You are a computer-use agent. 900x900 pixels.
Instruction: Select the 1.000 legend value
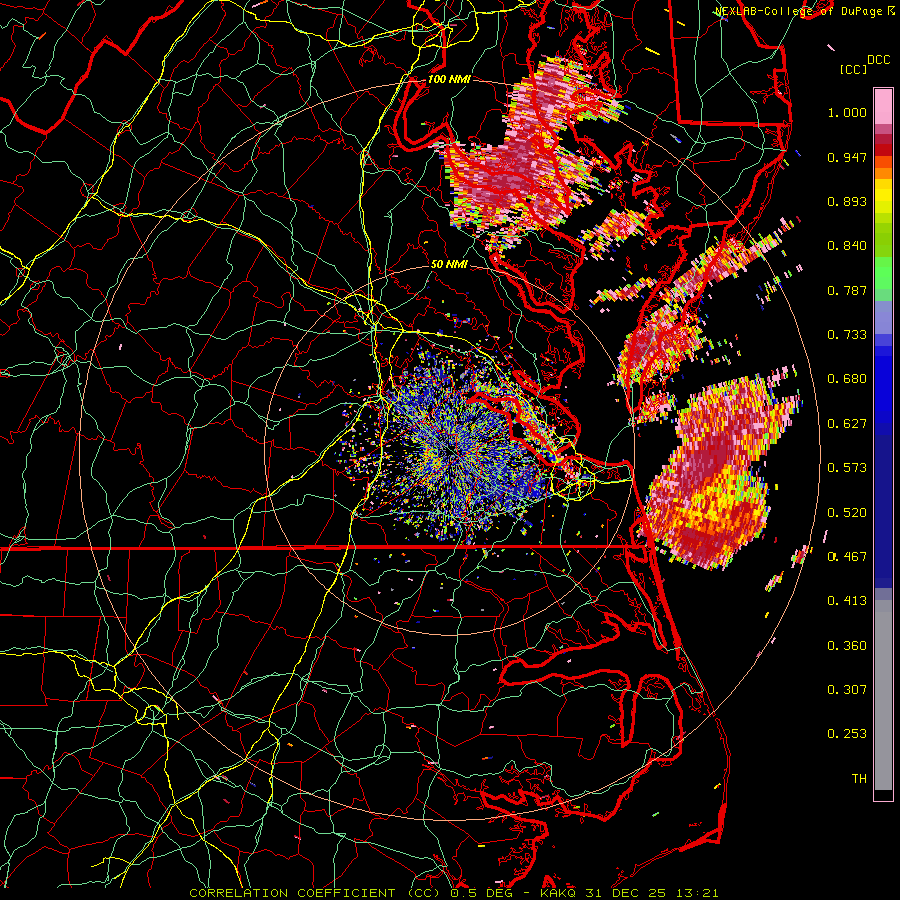pyautogui.click(x=847, y=112)
